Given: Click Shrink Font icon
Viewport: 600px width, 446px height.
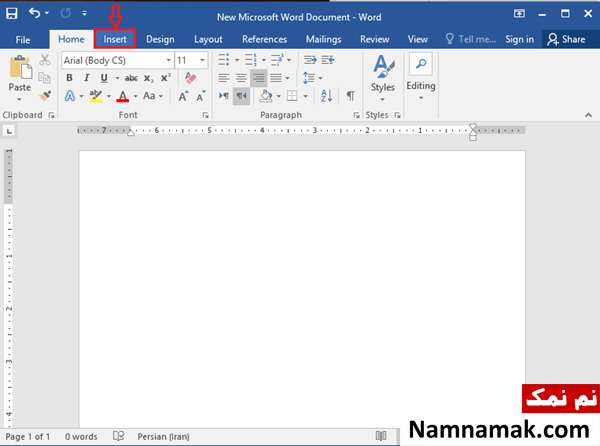Looking at the screenshot, I should coord(201,96).
